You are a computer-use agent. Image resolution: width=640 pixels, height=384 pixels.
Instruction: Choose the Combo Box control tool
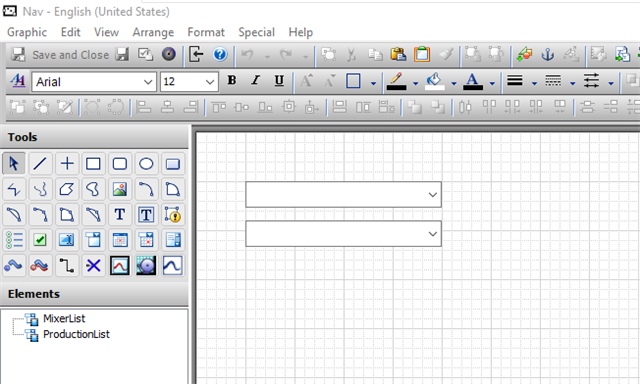pos(93,240)
